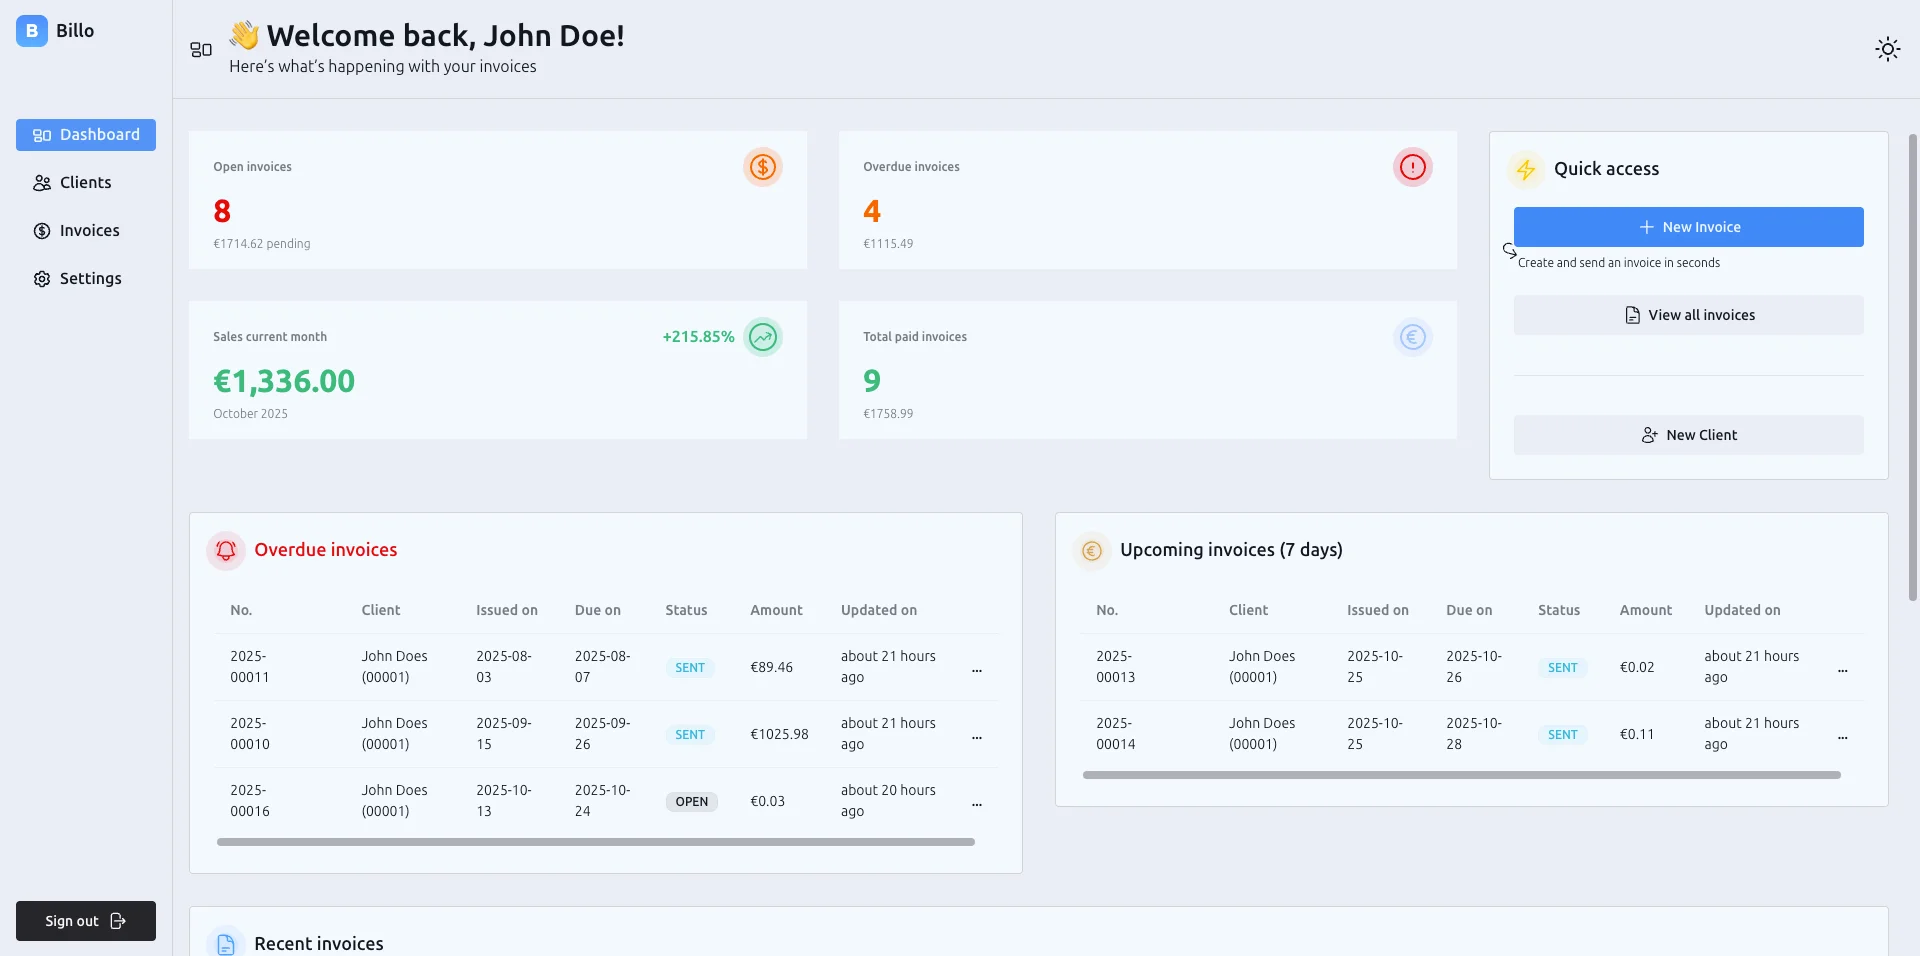Screen dimensions: 1920x956
Task: Click the Billo logo icon
Action: click(30, 31)
